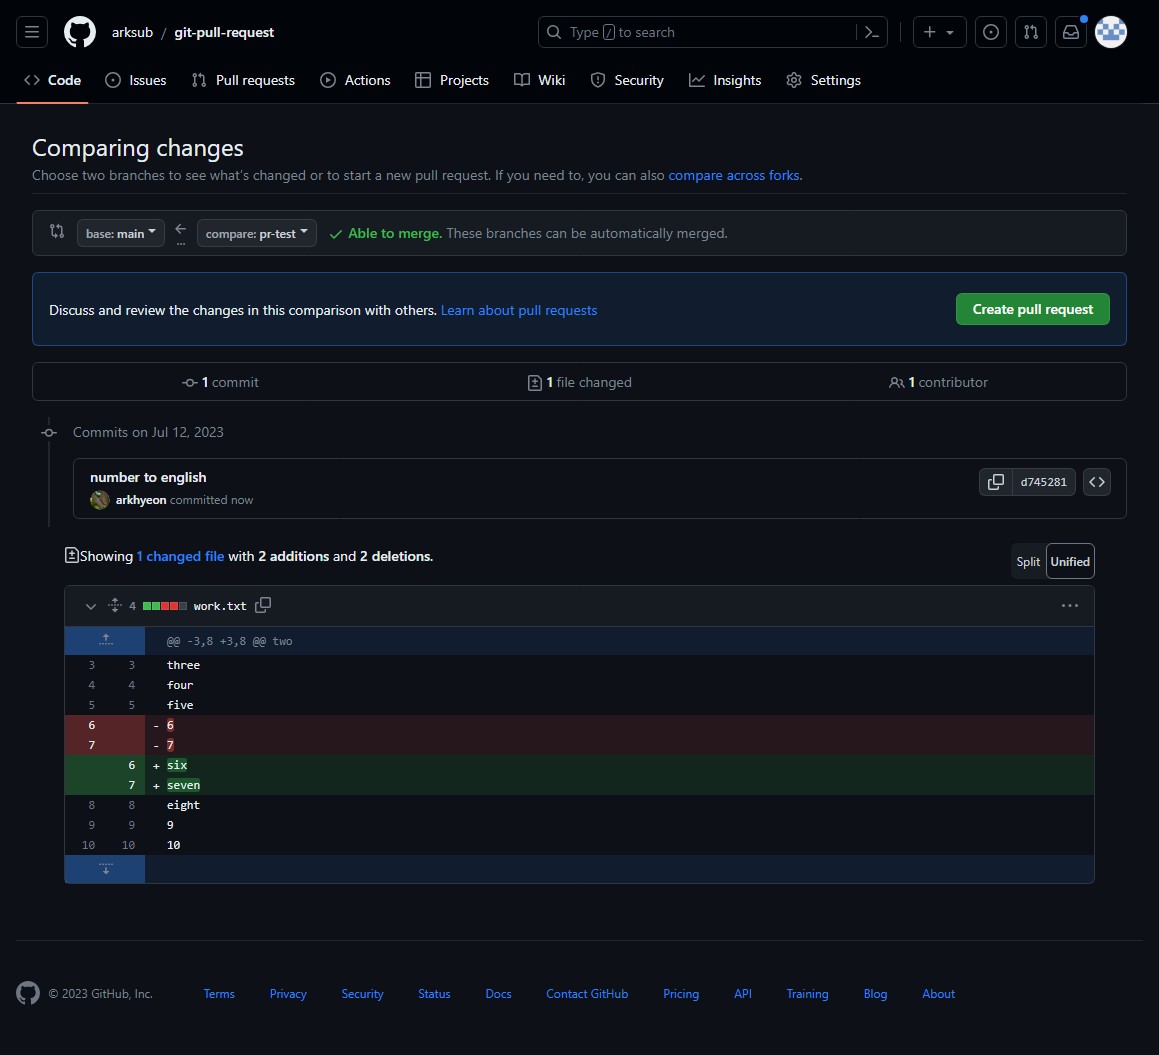Open the issues icon in header
The image size is (1159, 1055).
click(990, 32)
